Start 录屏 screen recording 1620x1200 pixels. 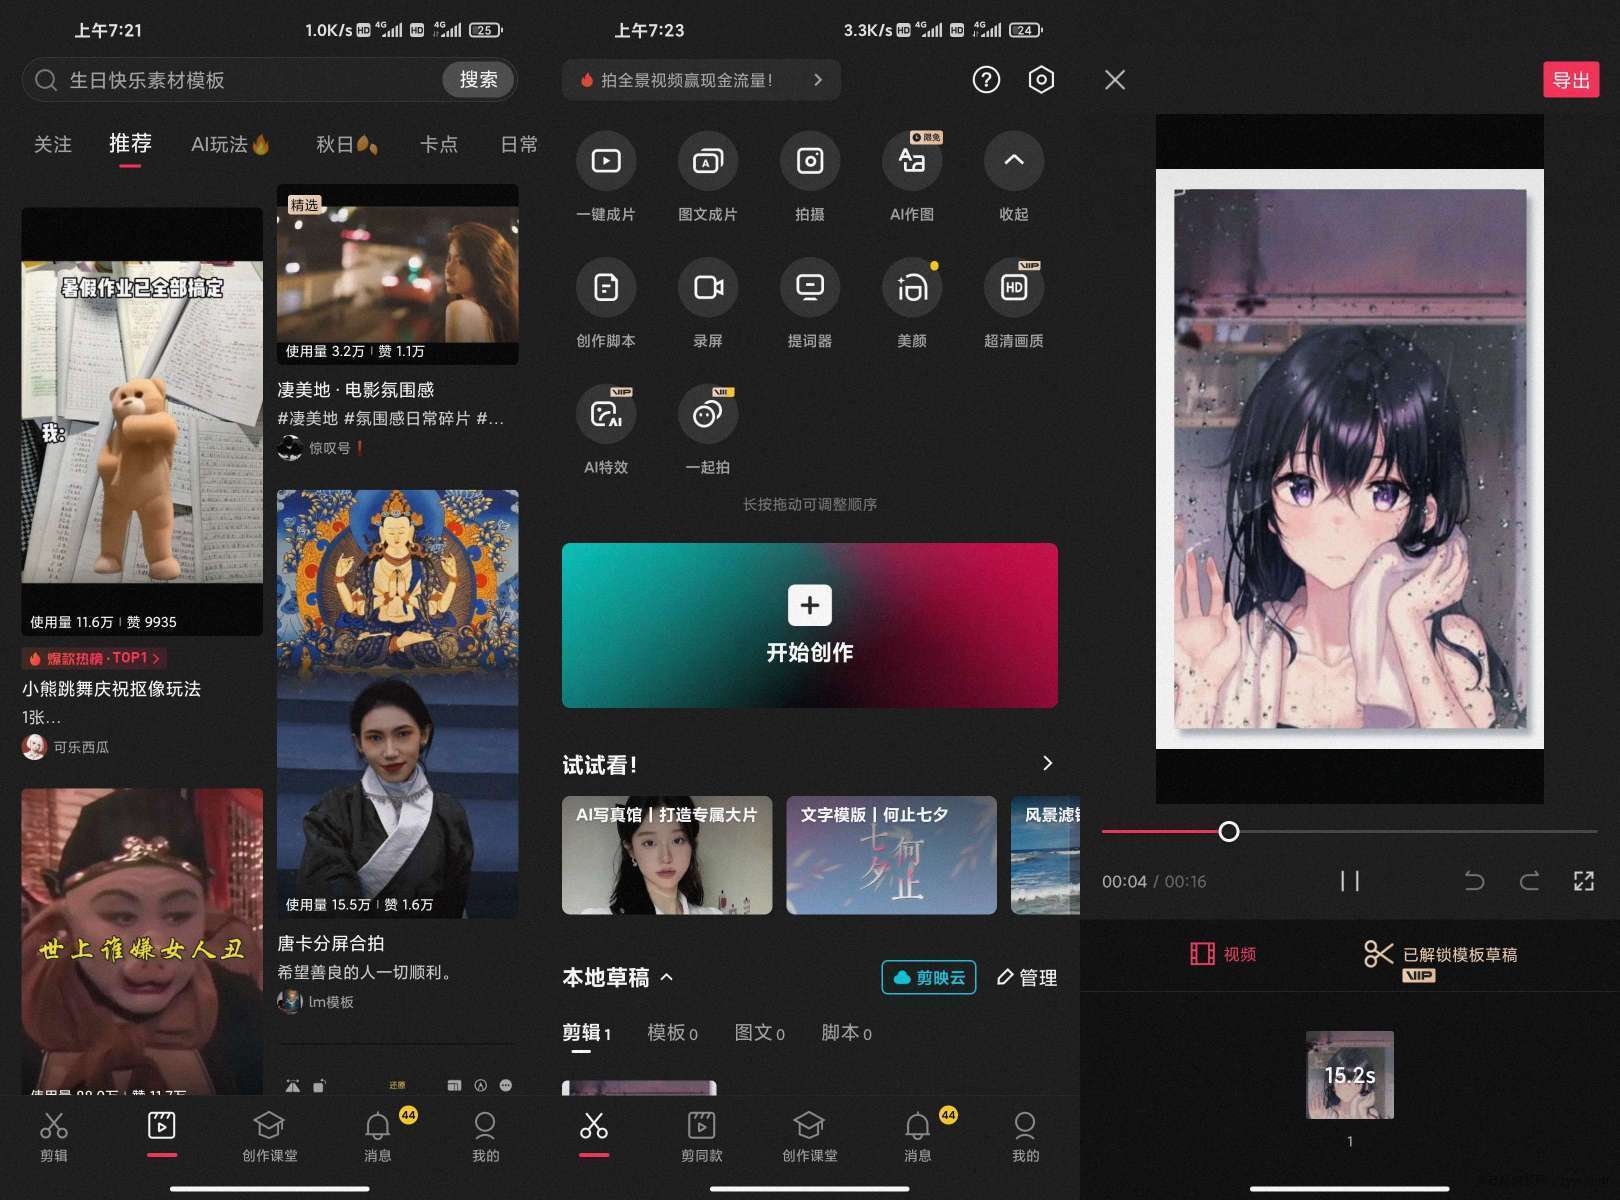tap(708, 303)
